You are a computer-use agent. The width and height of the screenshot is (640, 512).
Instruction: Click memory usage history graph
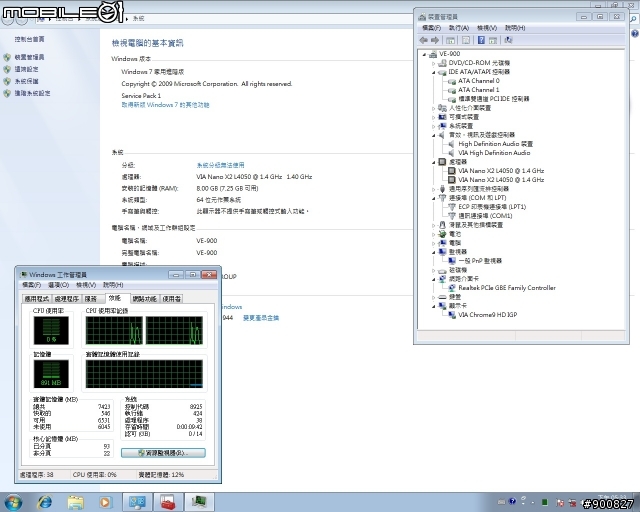144,374
